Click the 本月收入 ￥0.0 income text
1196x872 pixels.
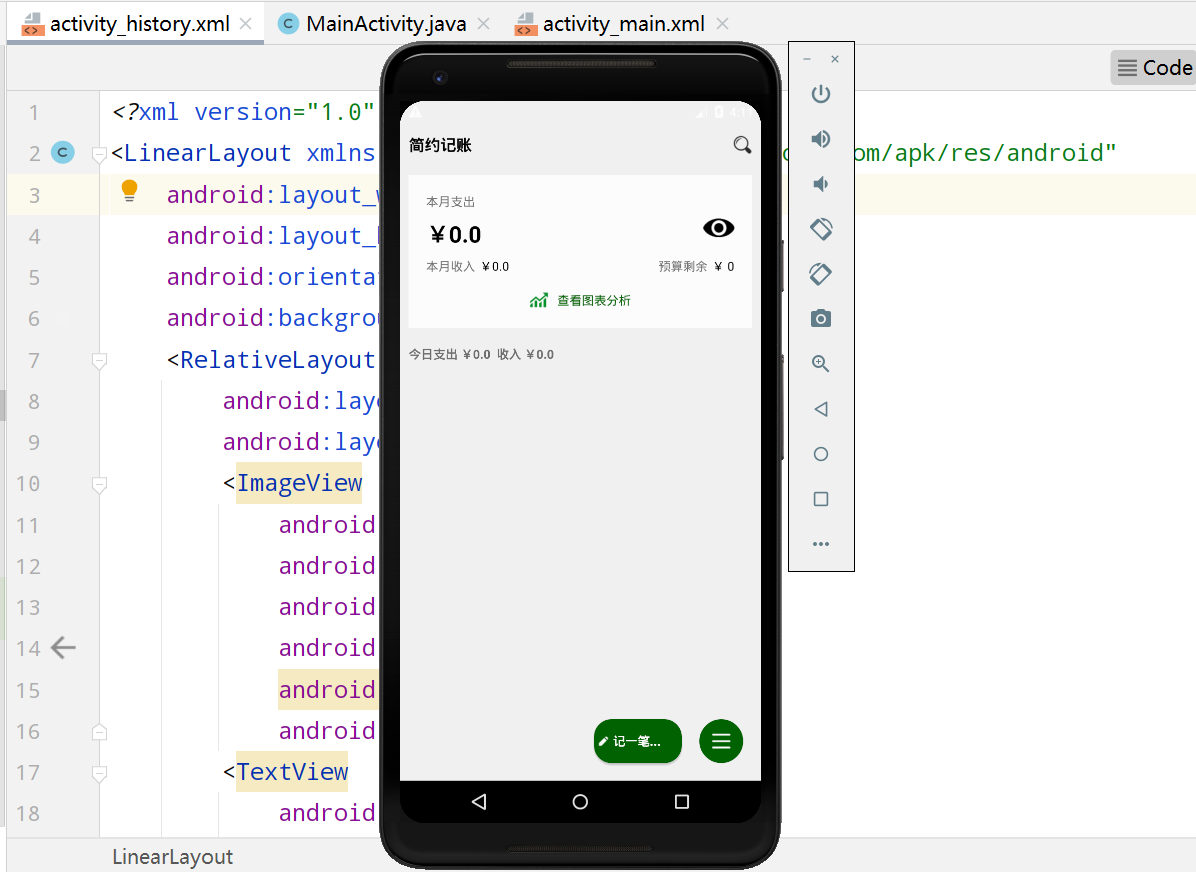pyautogui.click(x=468, y=267)
